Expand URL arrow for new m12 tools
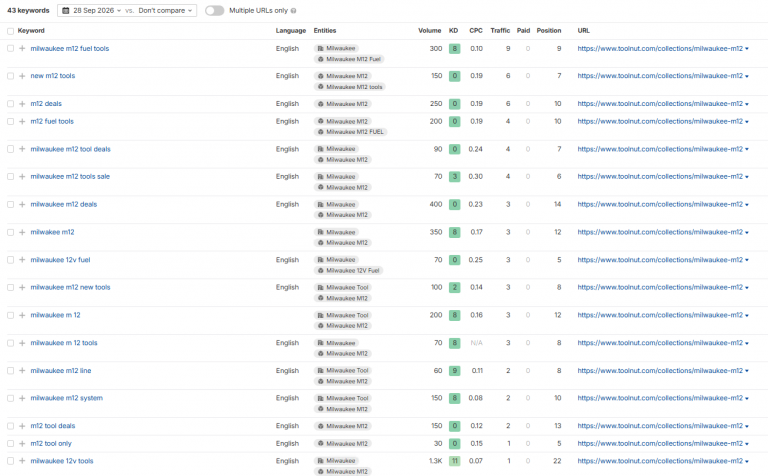The image size is (768, 476). (747, 76)
